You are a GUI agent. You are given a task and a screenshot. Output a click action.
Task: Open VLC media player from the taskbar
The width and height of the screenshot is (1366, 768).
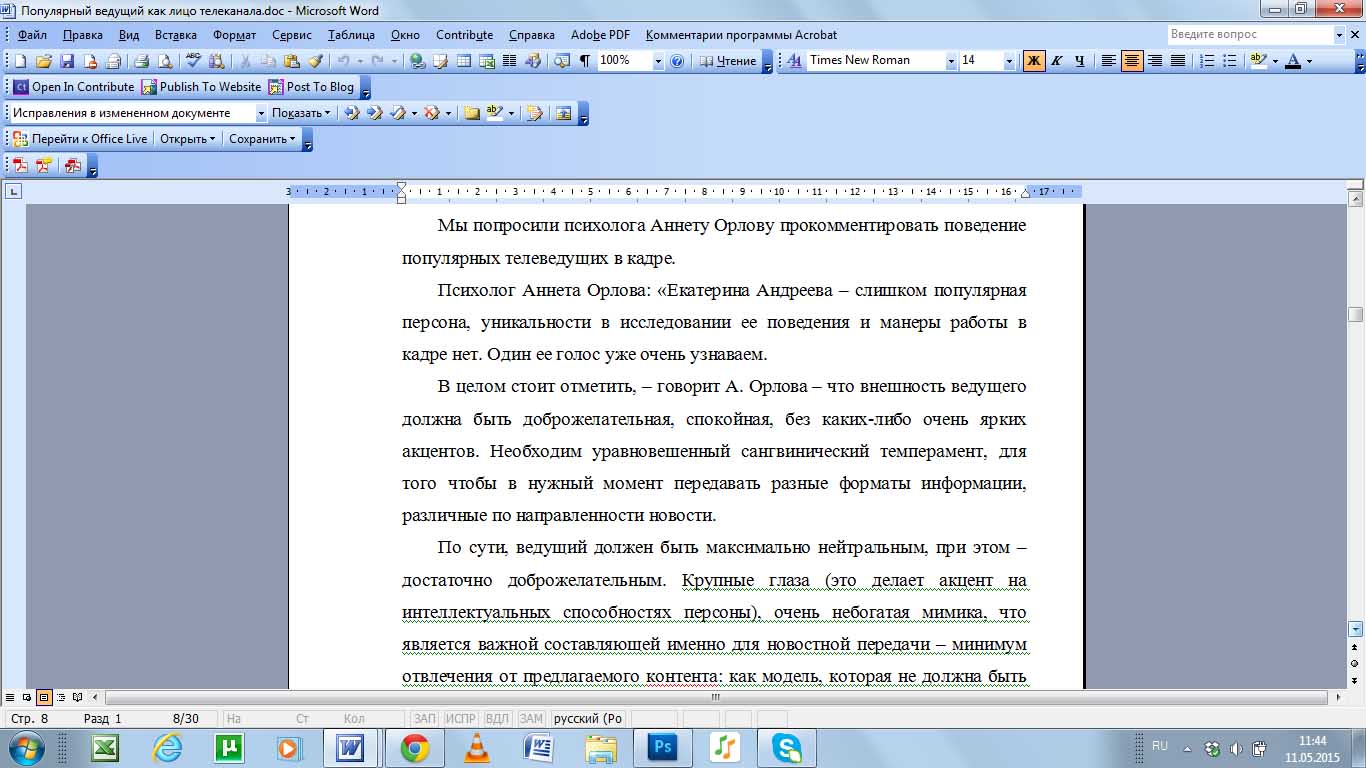(478, 747)
